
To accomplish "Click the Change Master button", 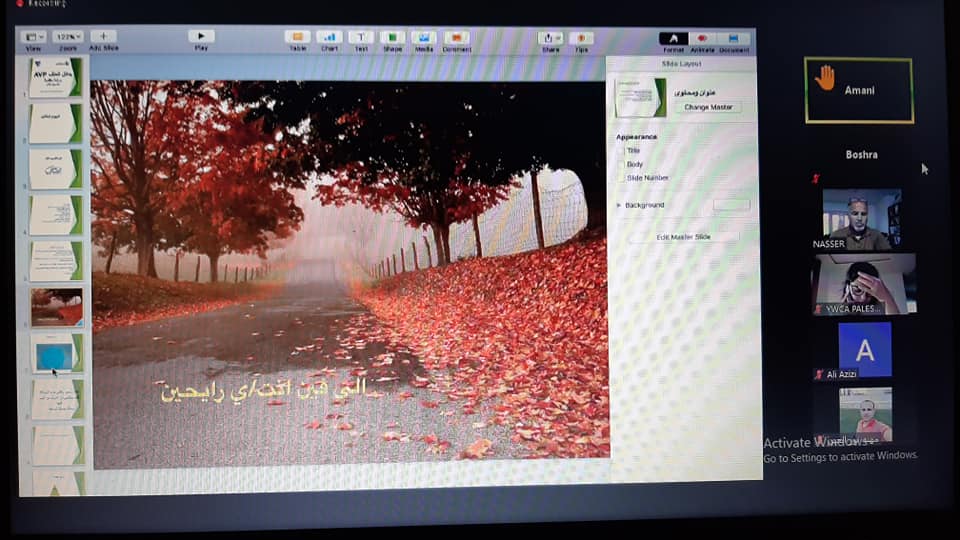I will click(708, 107).
